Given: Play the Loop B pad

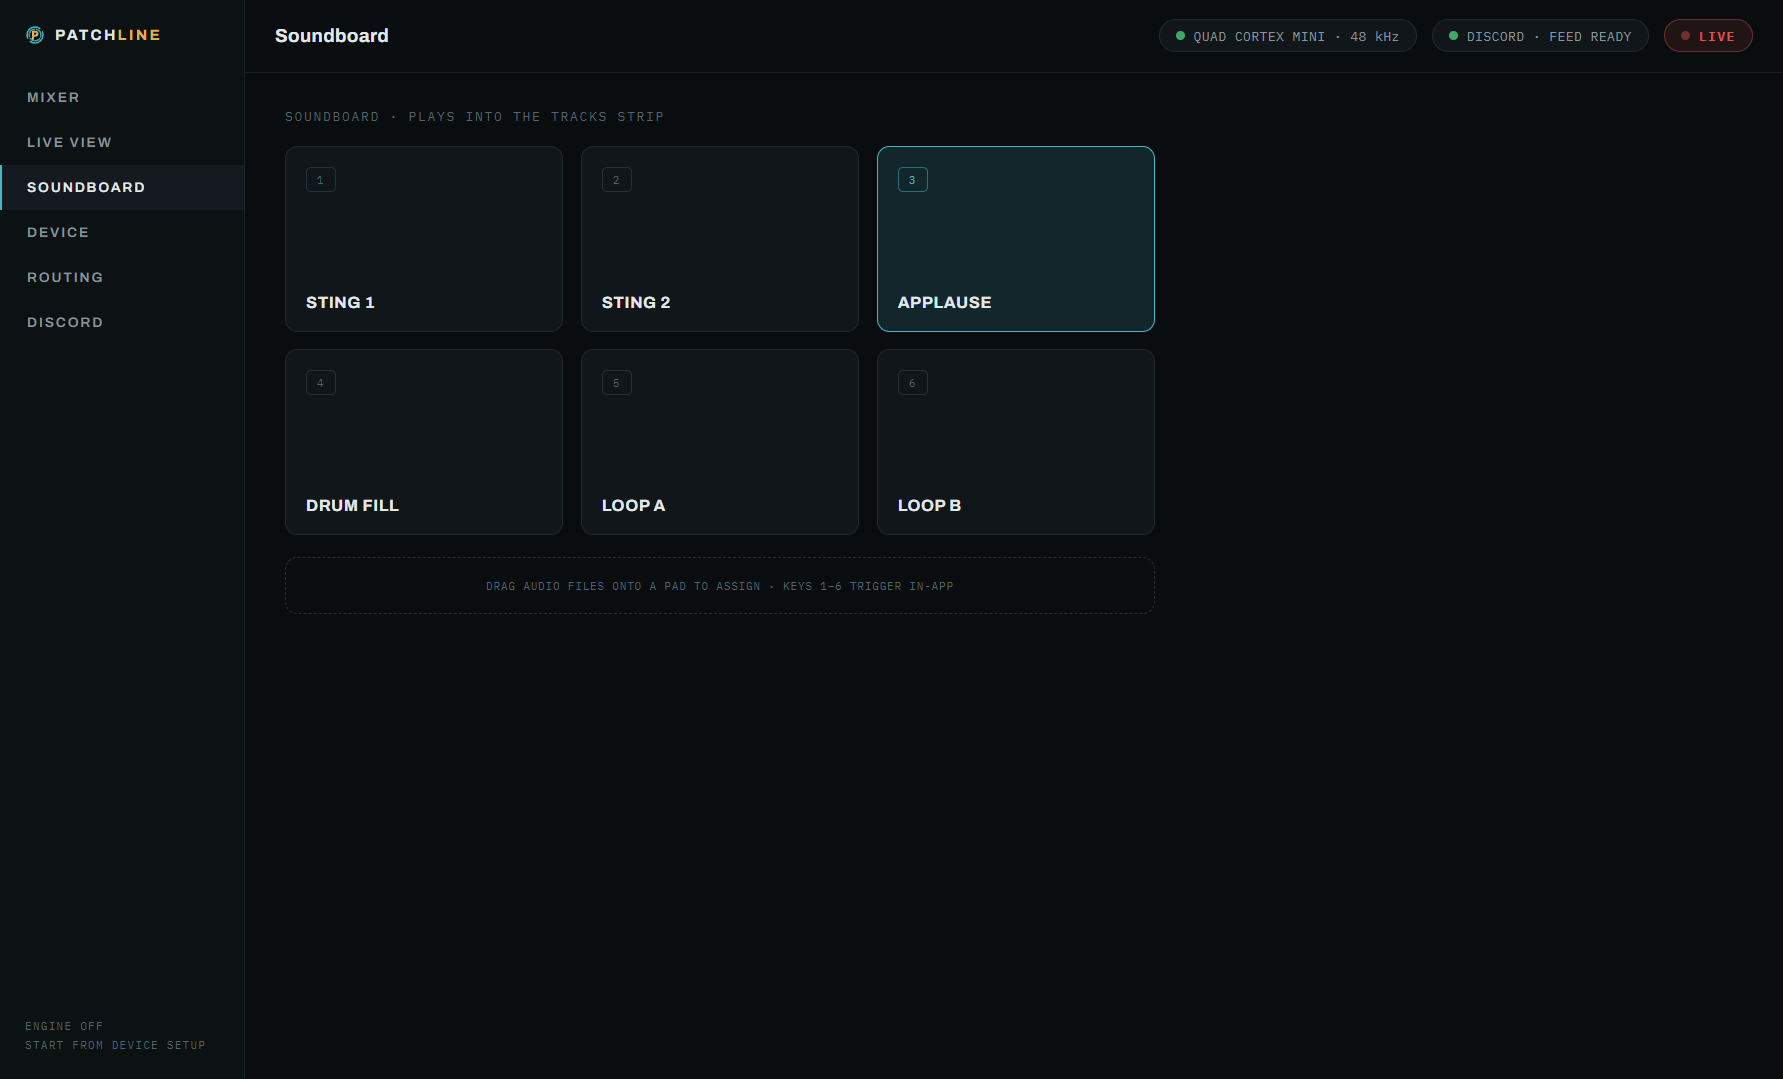Looking at the screenshot, I should click(x=1016, y=442).
